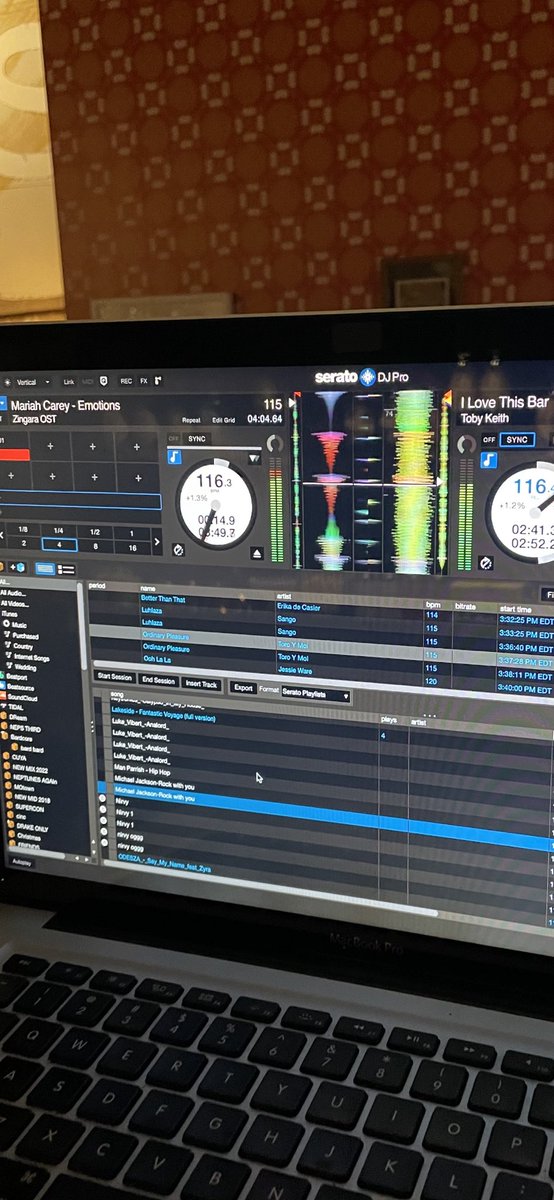This screenshot has width=554, height=1200.
Task: Trigger the red cue point pad
Action: click(15, 453)
